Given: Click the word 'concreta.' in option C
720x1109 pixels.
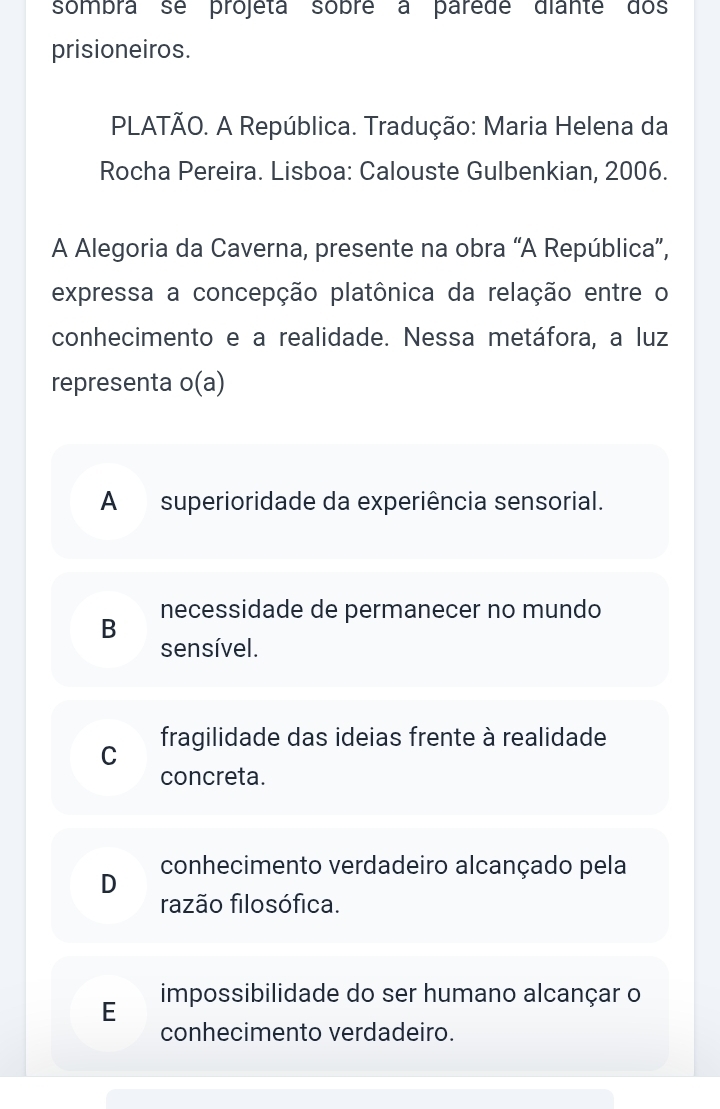Looking at the screenshot, I should 213,777.
